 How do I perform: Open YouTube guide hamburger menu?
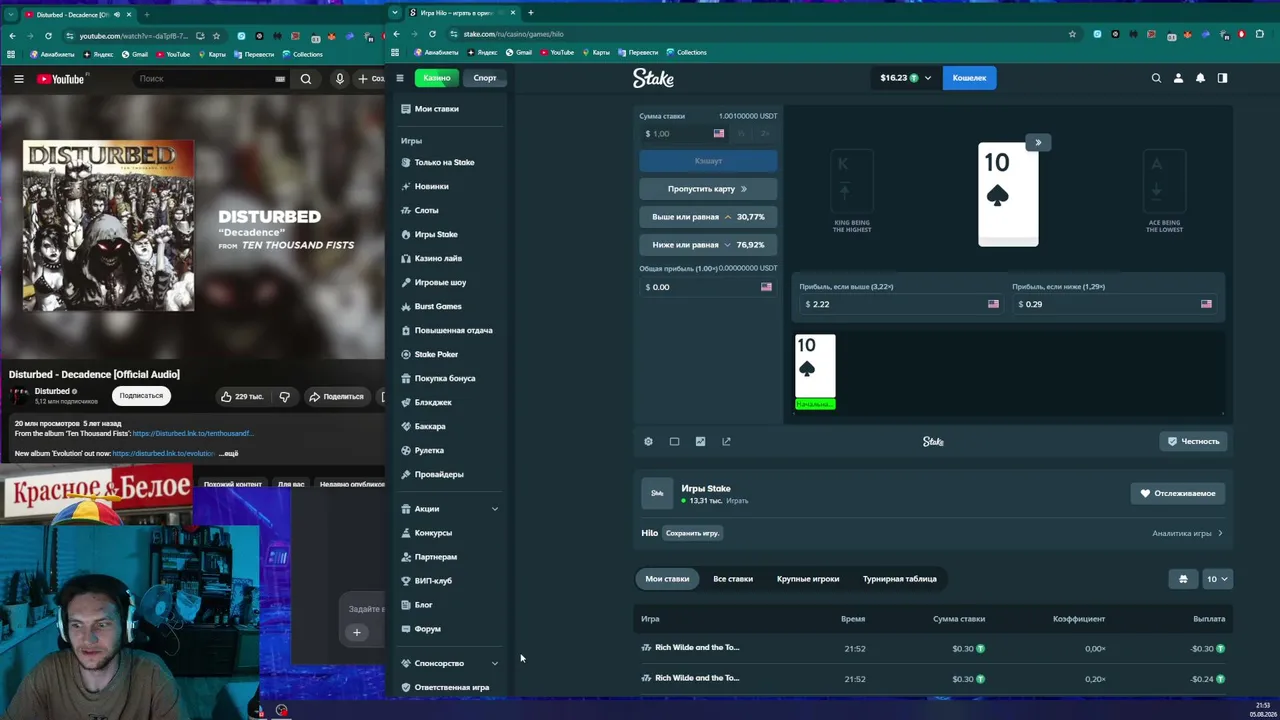pos(18,79)
